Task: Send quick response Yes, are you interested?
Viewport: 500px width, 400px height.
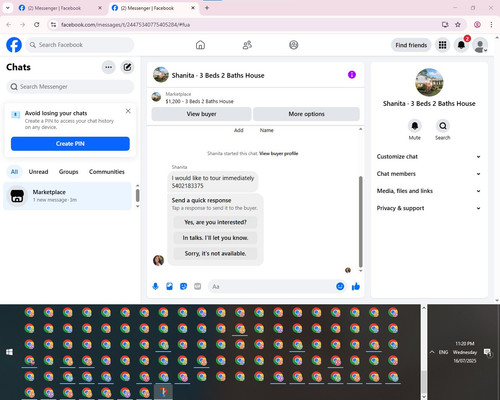Action: [215, 222]
